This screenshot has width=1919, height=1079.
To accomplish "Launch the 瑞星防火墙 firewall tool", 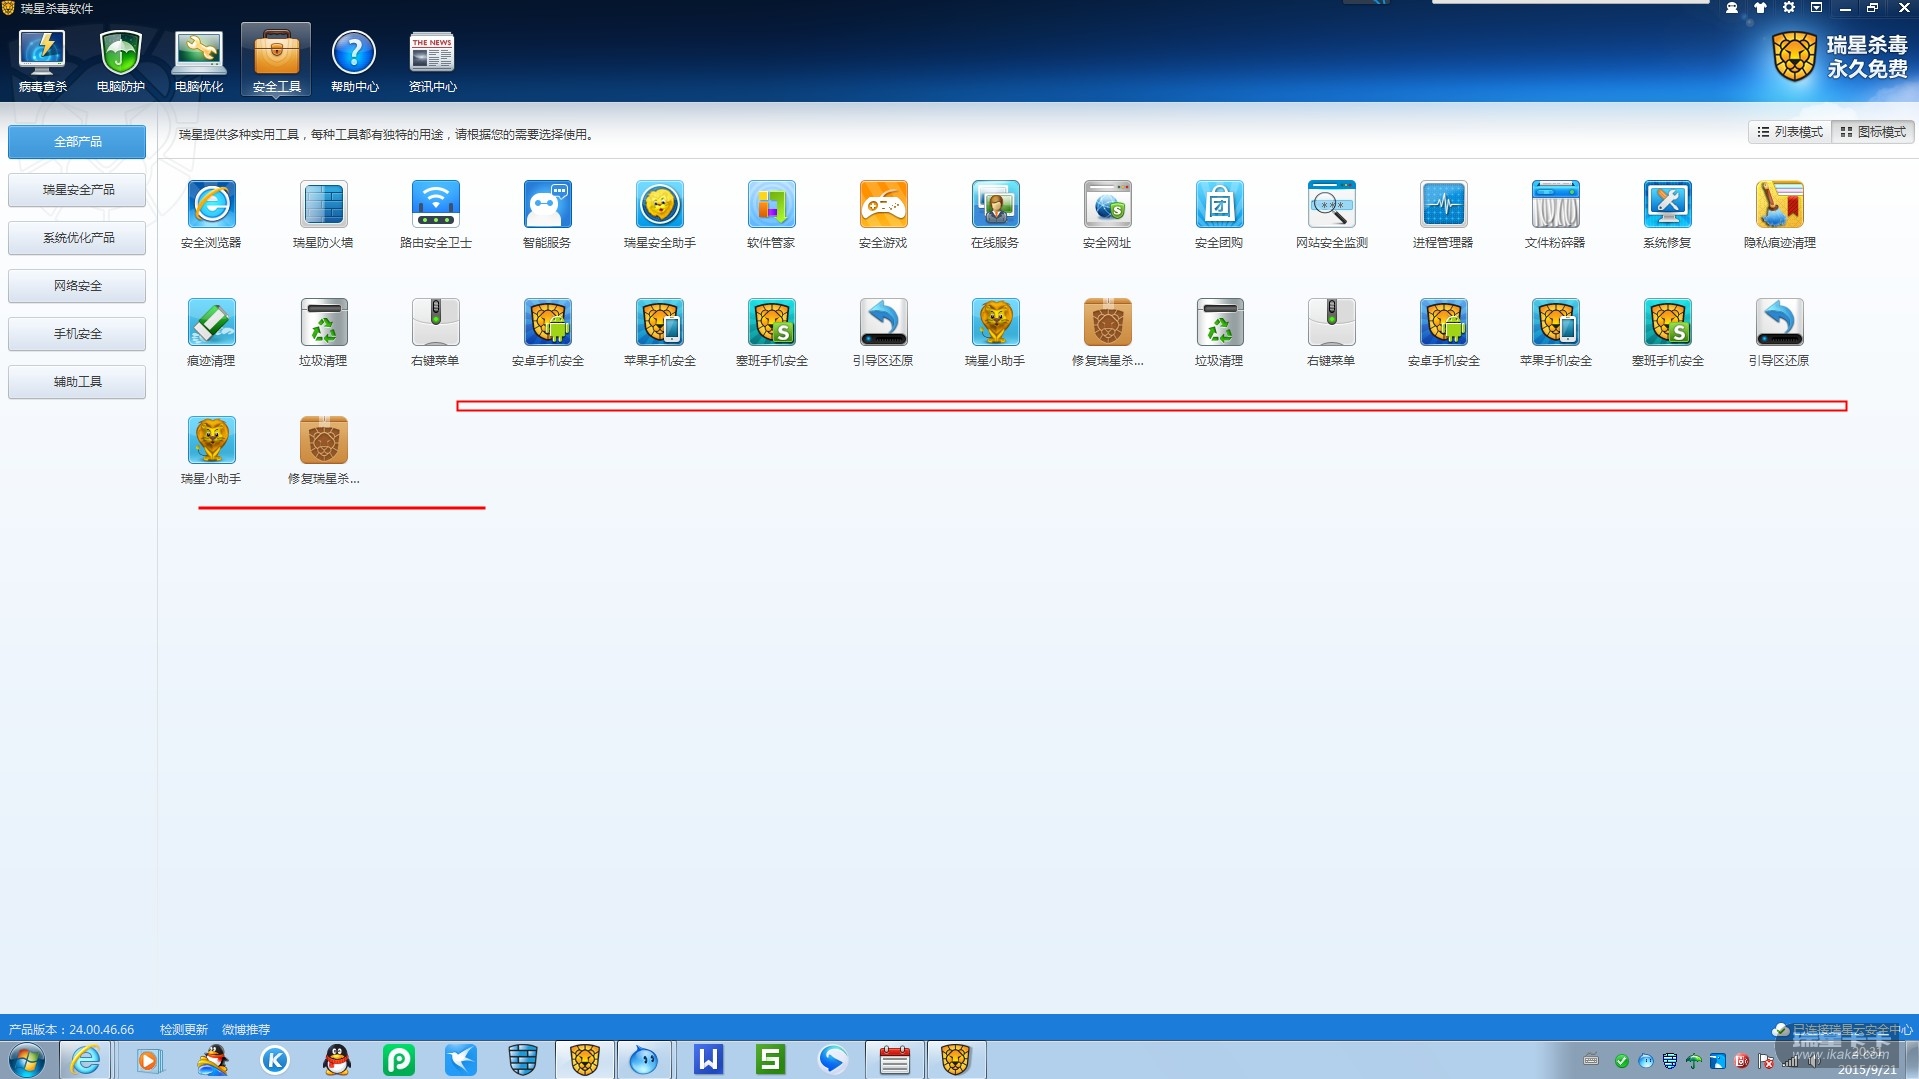I will [x=323, y=214].
